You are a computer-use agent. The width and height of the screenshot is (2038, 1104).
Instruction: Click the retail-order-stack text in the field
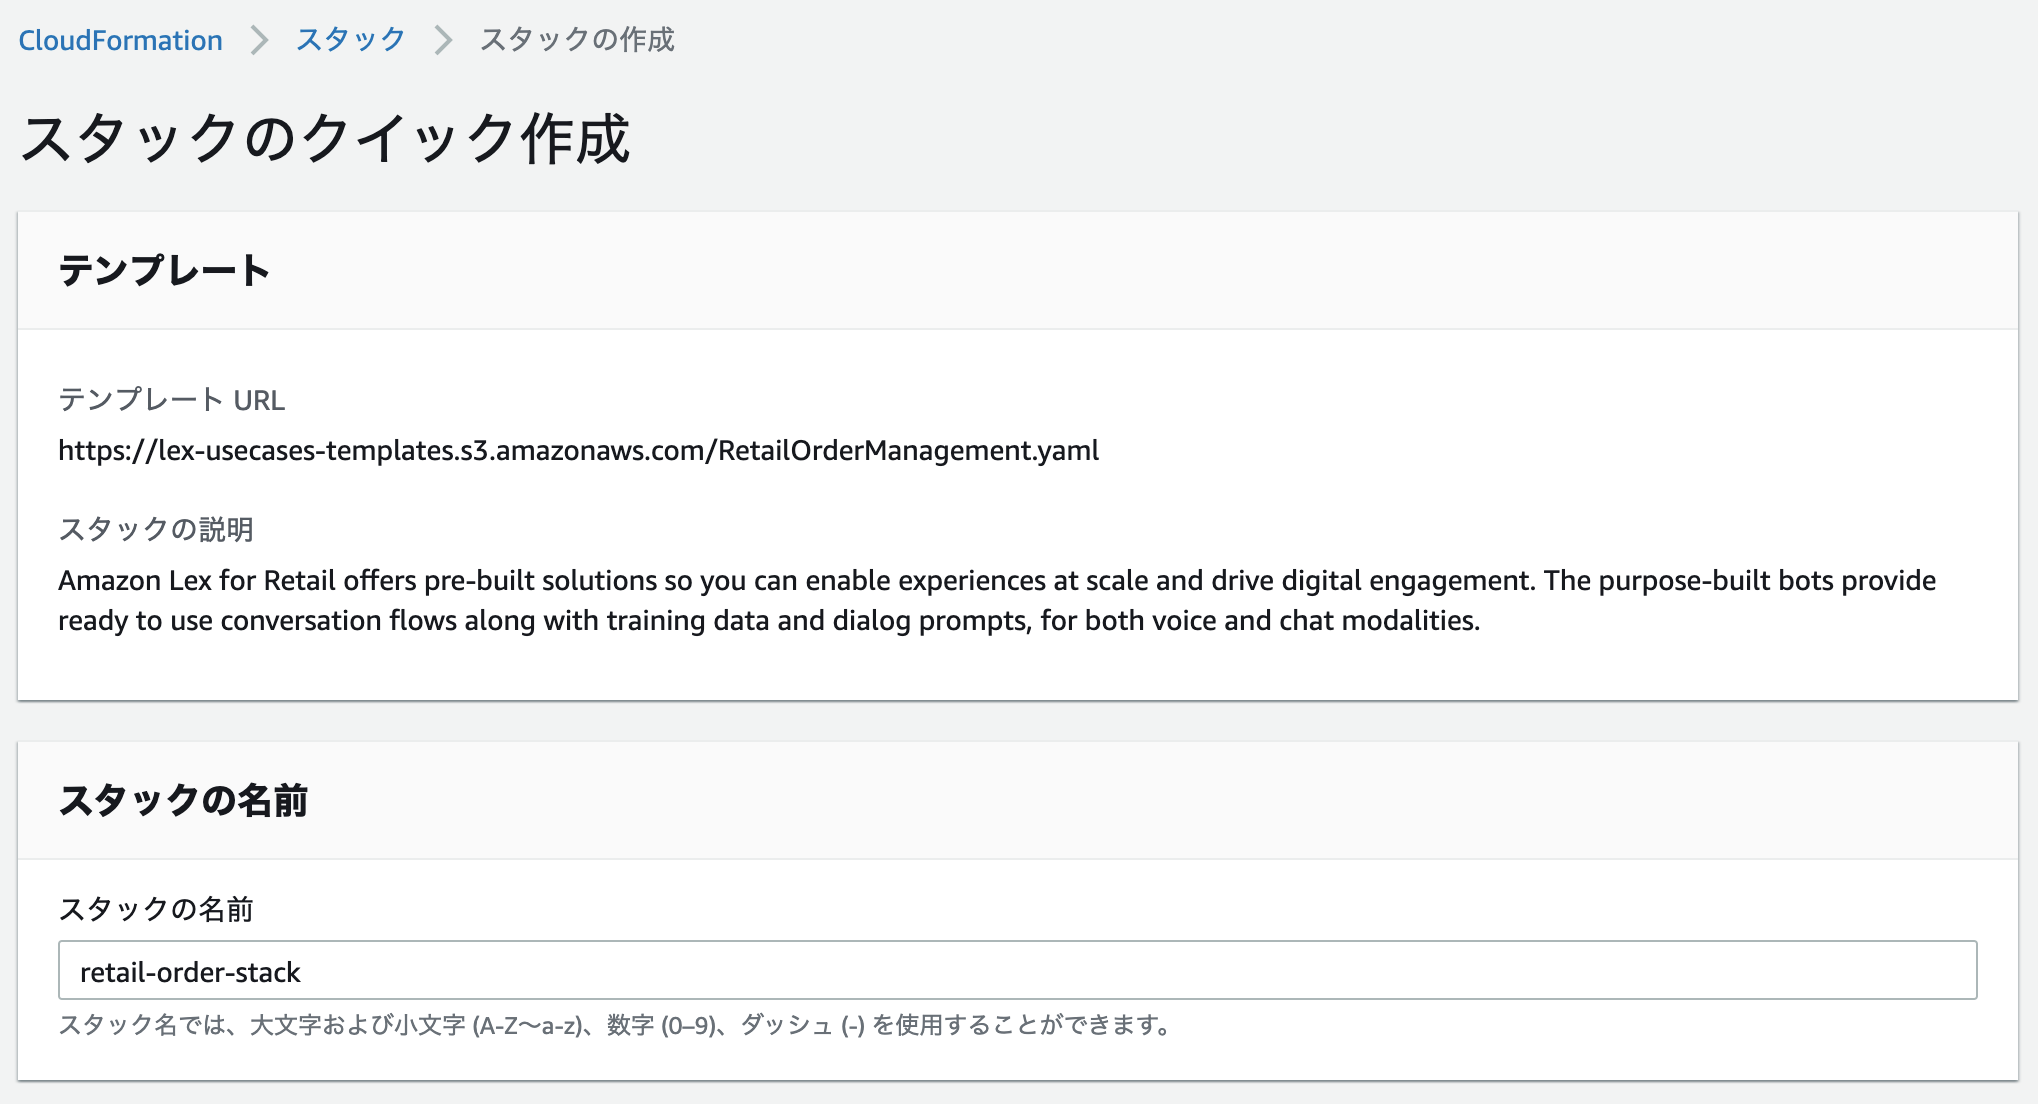tap(190, 972)
